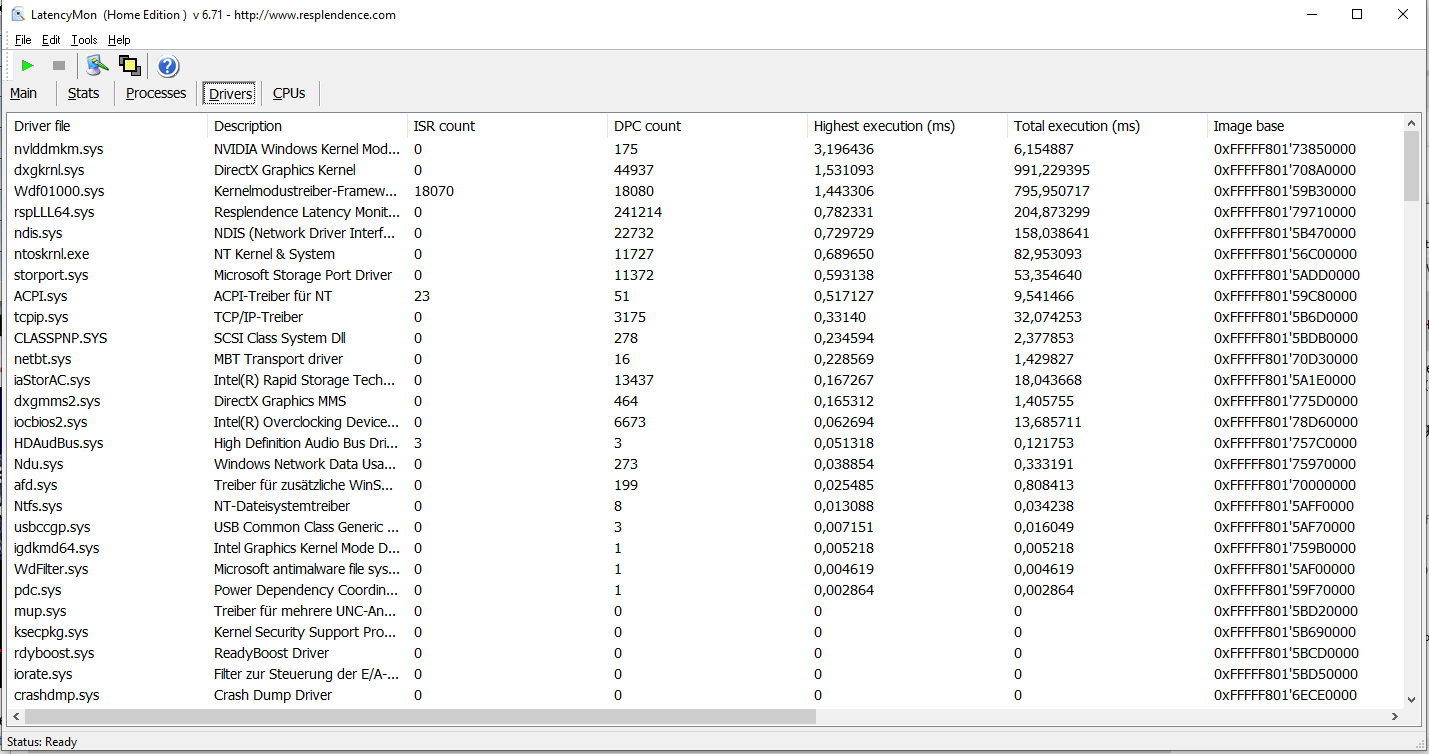Sort by Description column header
1429x754 pixels.
308,126
